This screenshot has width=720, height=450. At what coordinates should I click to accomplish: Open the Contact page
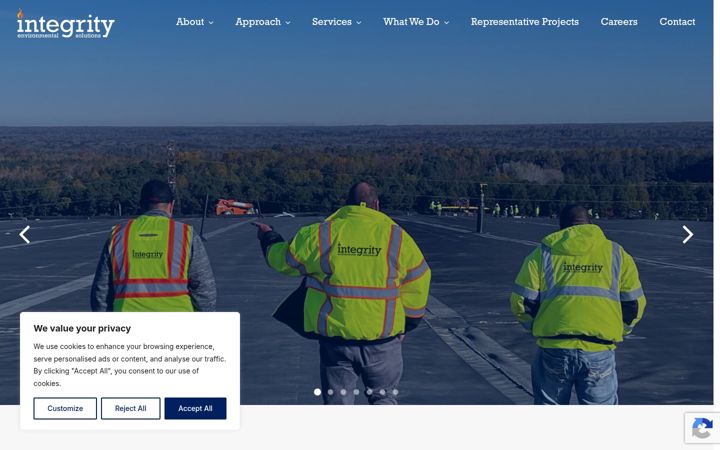tap(677, 22)
